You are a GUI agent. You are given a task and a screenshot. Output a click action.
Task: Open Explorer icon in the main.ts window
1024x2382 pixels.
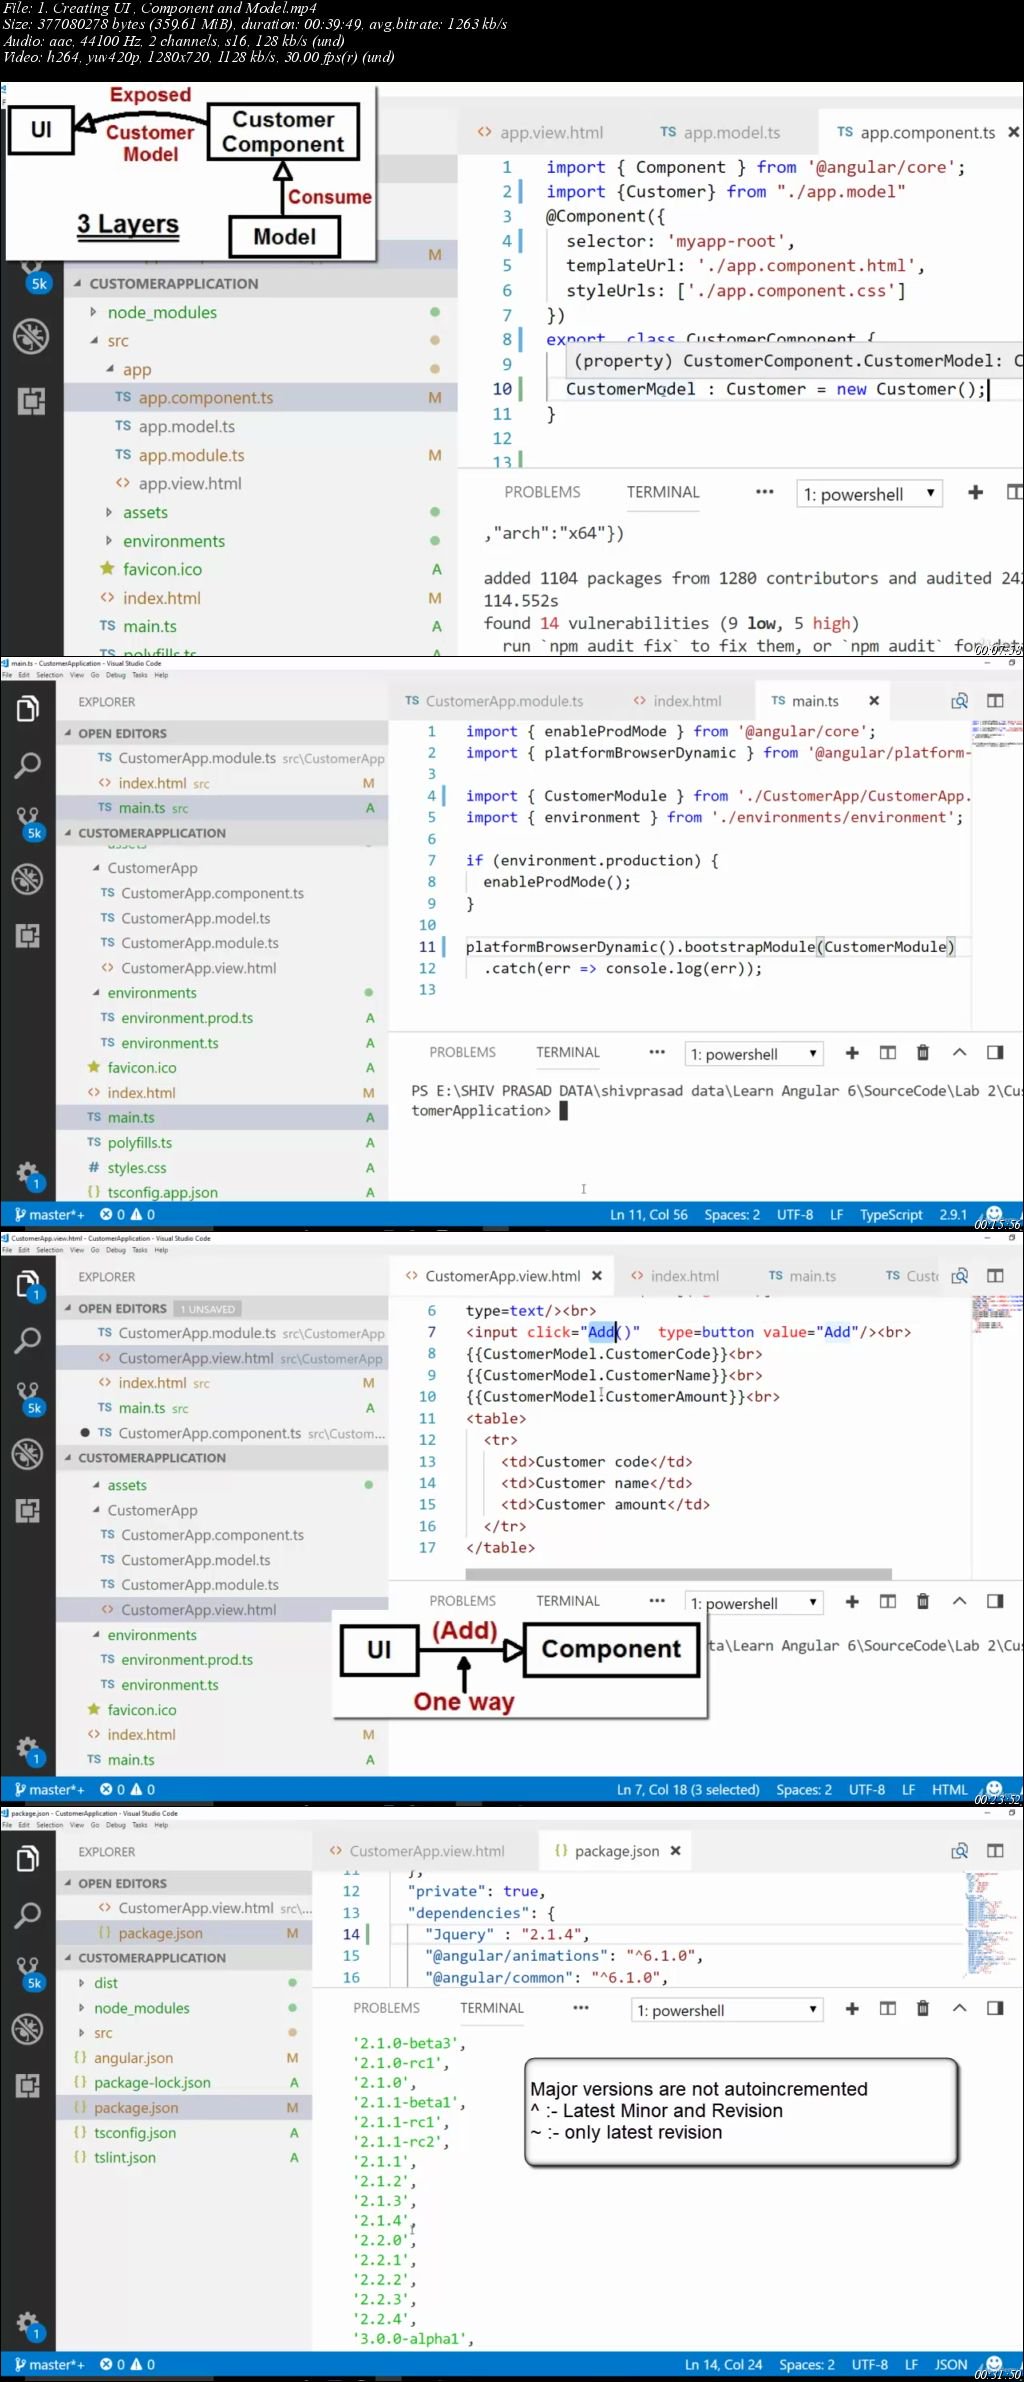click(27, 708)
